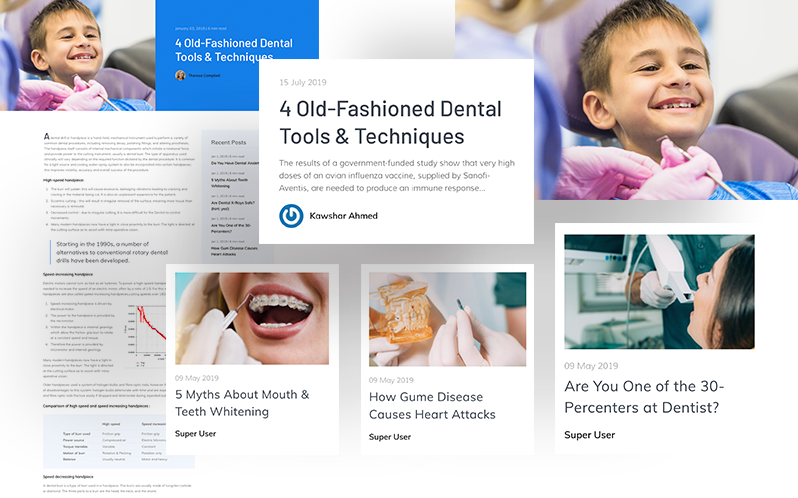The width and height of the screenshot is (798, 498).
Task: Click the Theresa Campbell author name
Action: click(205, 75)
